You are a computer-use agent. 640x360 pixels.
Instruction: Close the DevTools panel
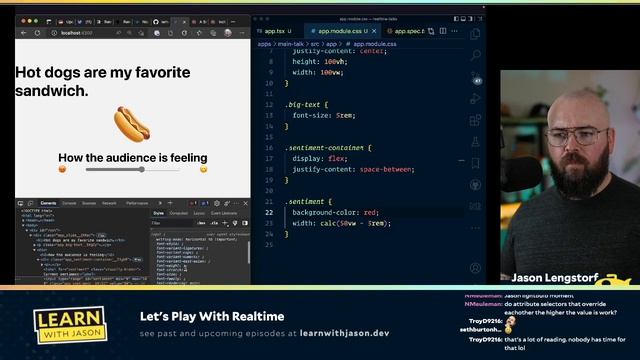(245, 203)
